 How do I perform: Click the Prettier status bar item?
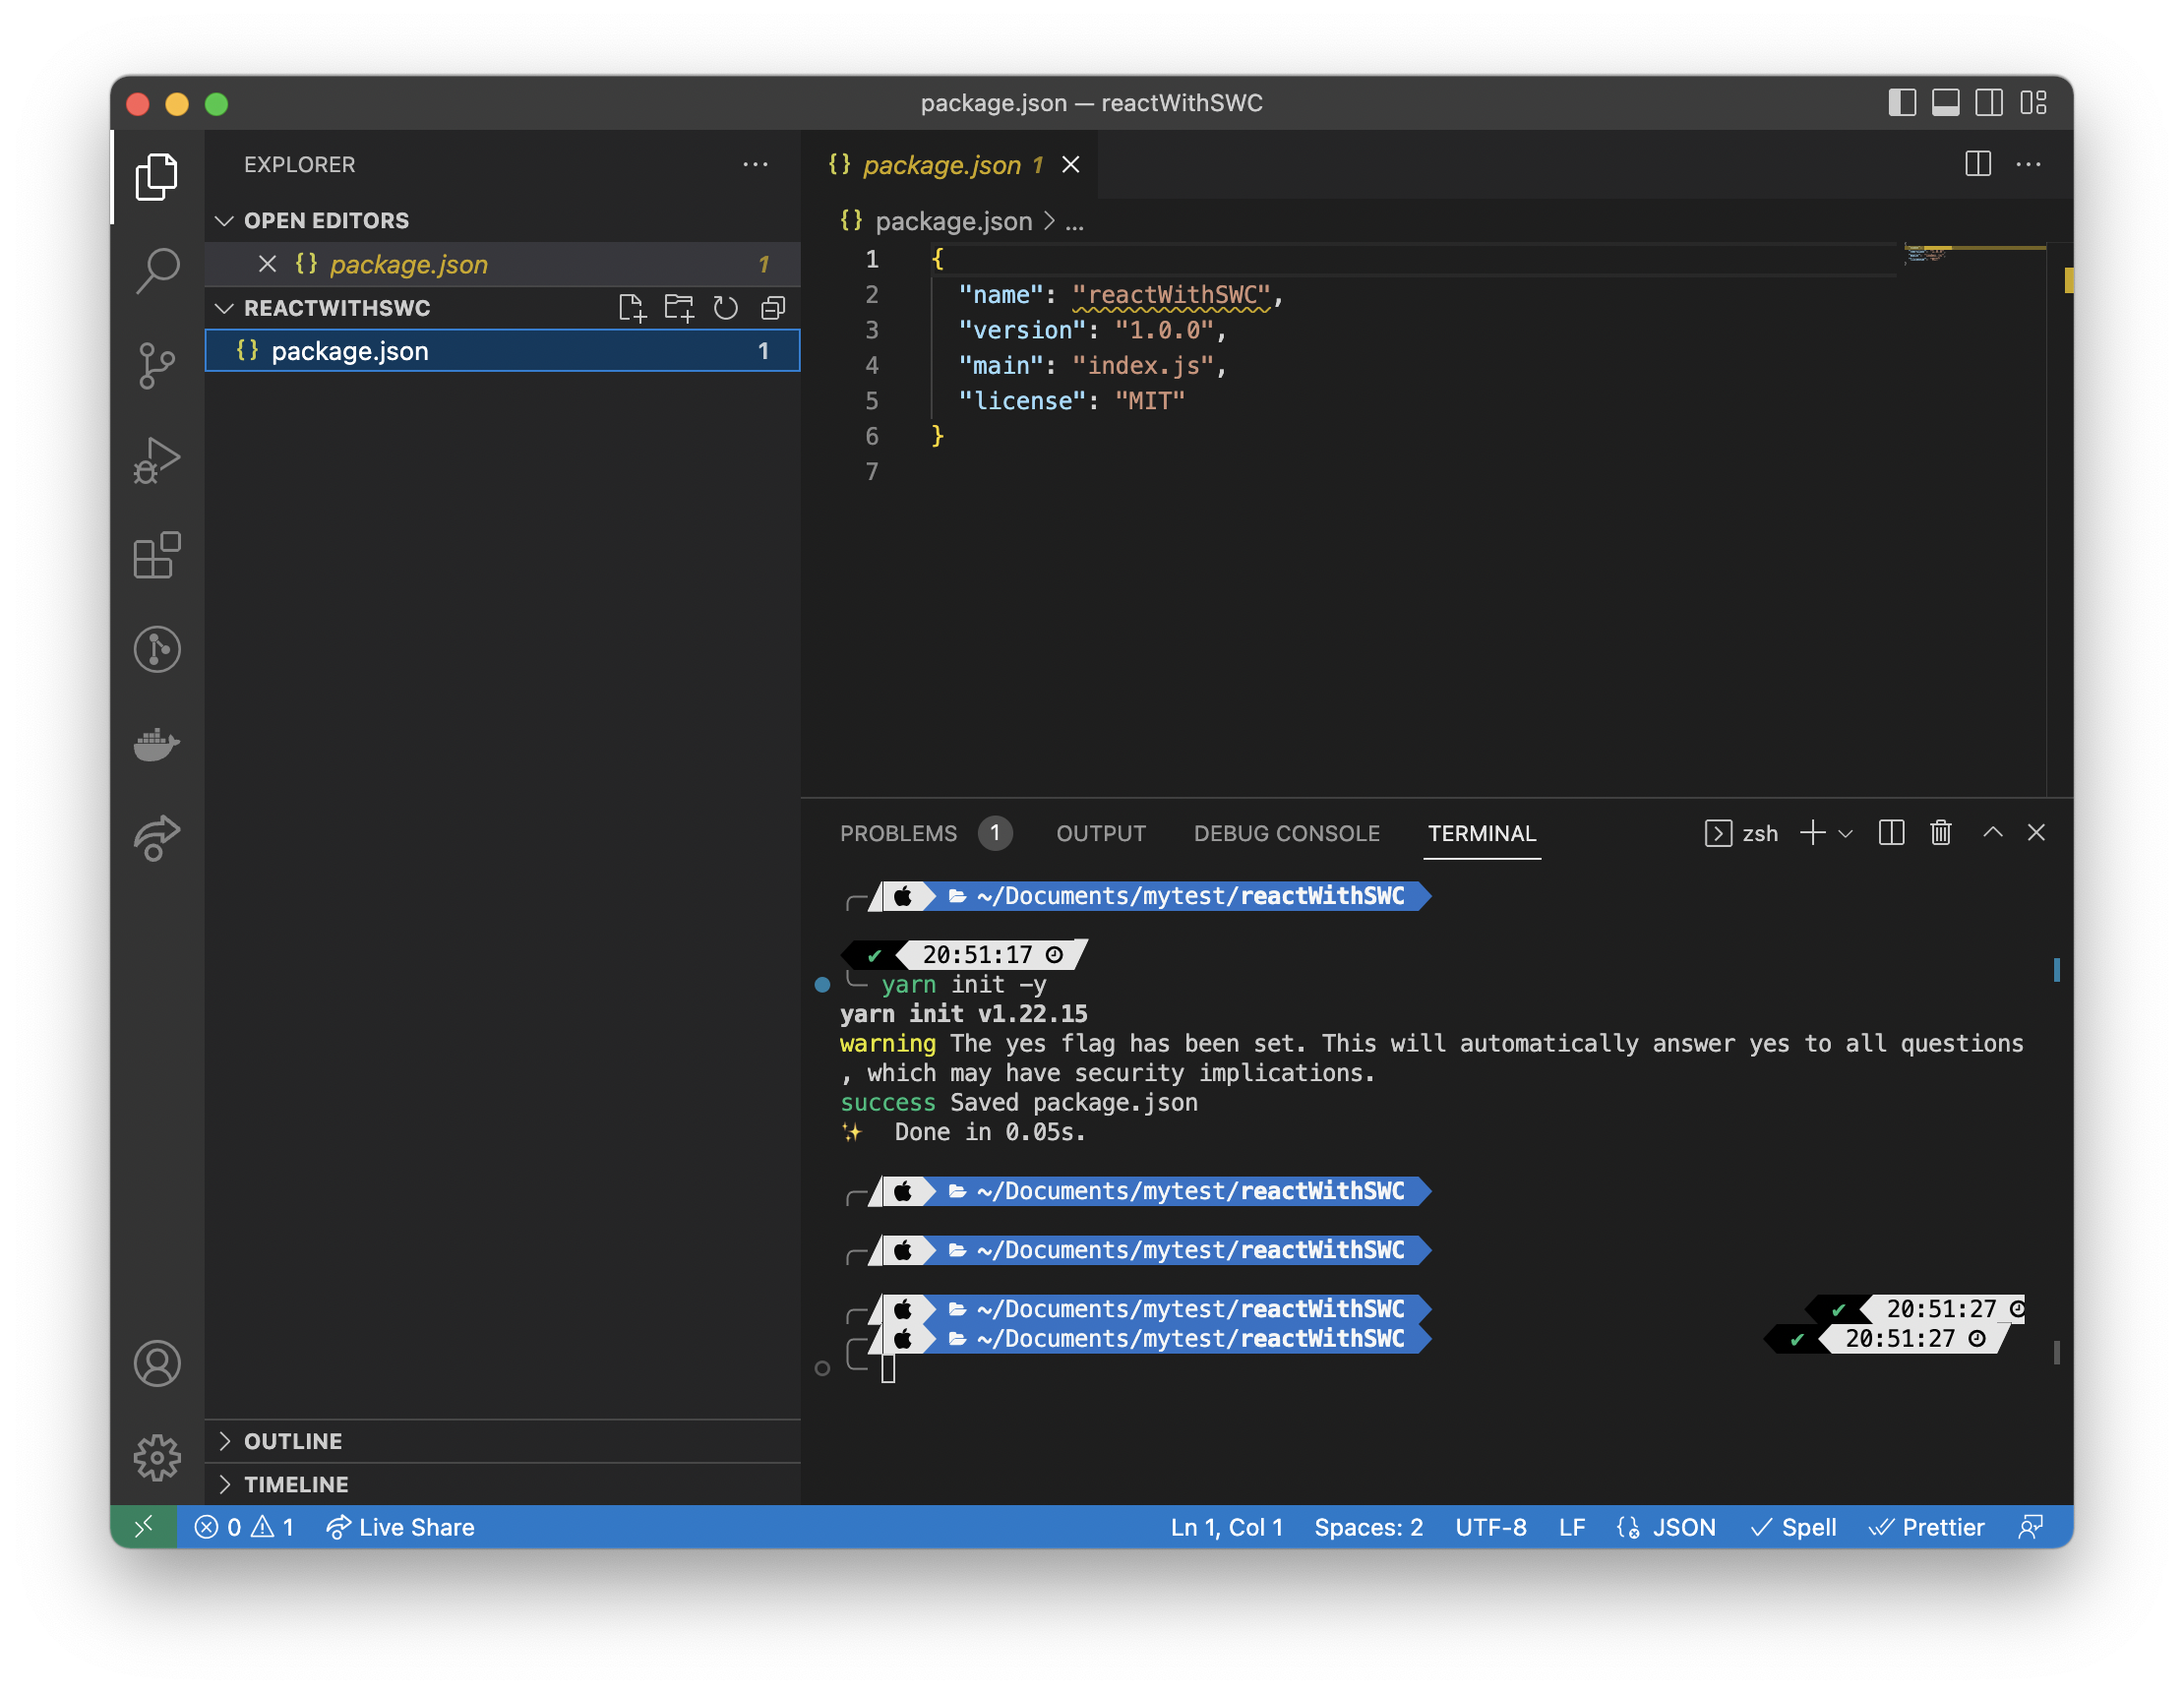tap(1927, 1527)
